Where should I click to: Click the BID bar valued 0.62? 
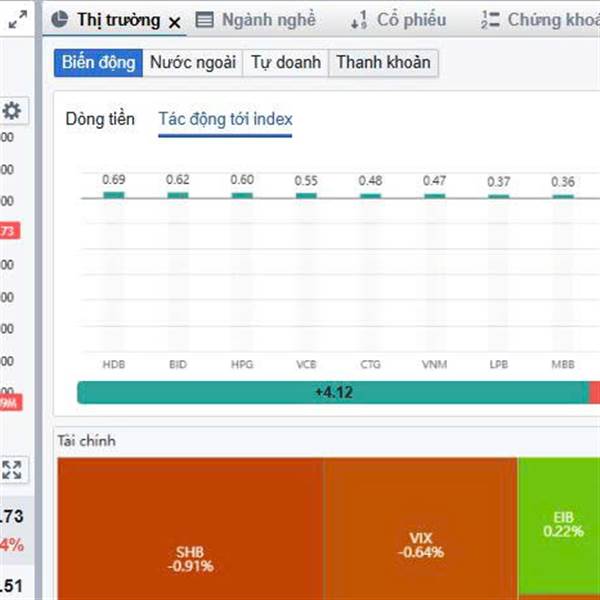(x=178, y=196)
